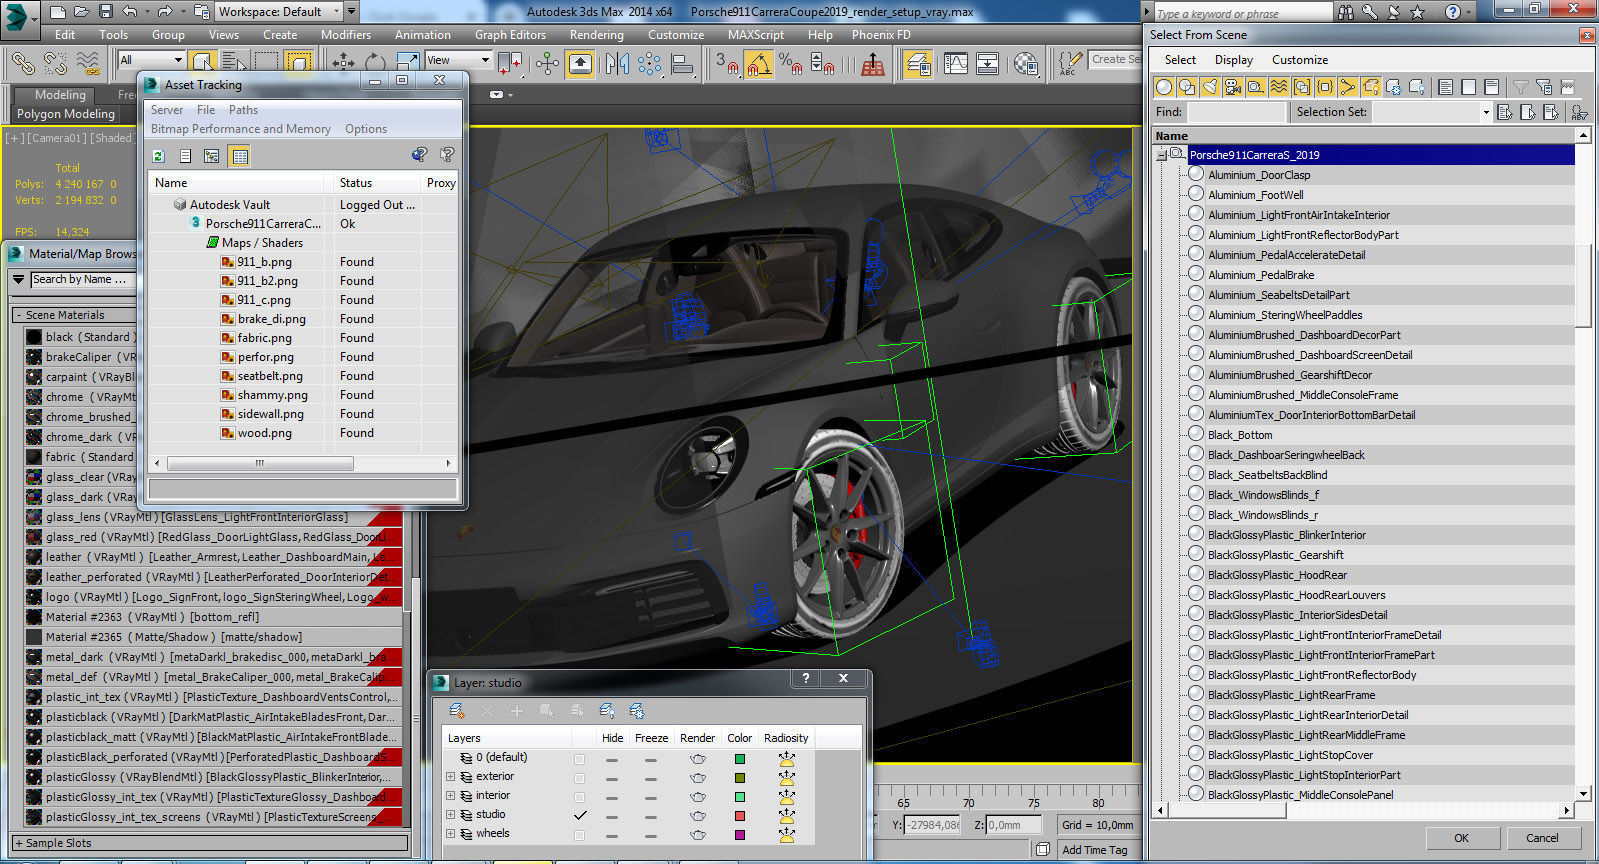Open the Display menu in Select From Scene
1599x864 pixels.
(1234, 60)
